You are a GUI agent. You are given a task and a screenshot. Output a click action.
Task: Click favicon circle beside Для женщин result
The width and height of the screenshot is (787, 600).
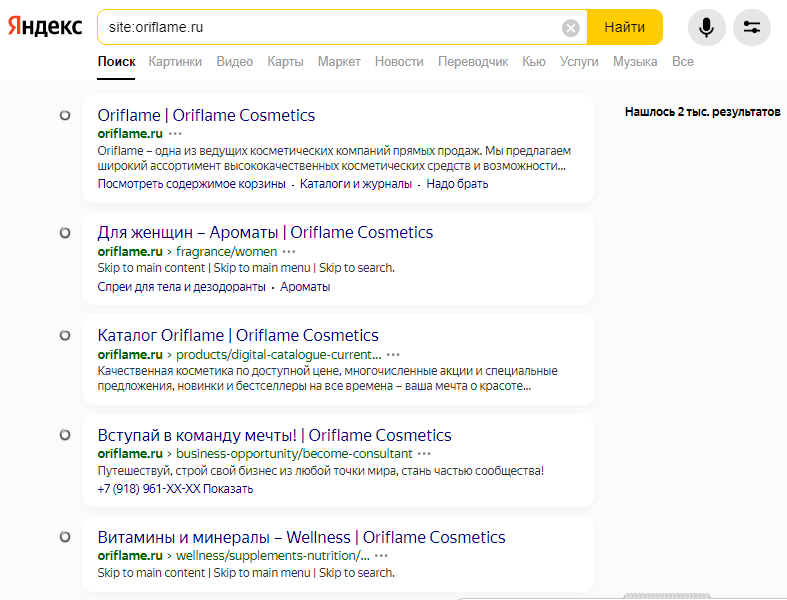(x=65, y=233)
